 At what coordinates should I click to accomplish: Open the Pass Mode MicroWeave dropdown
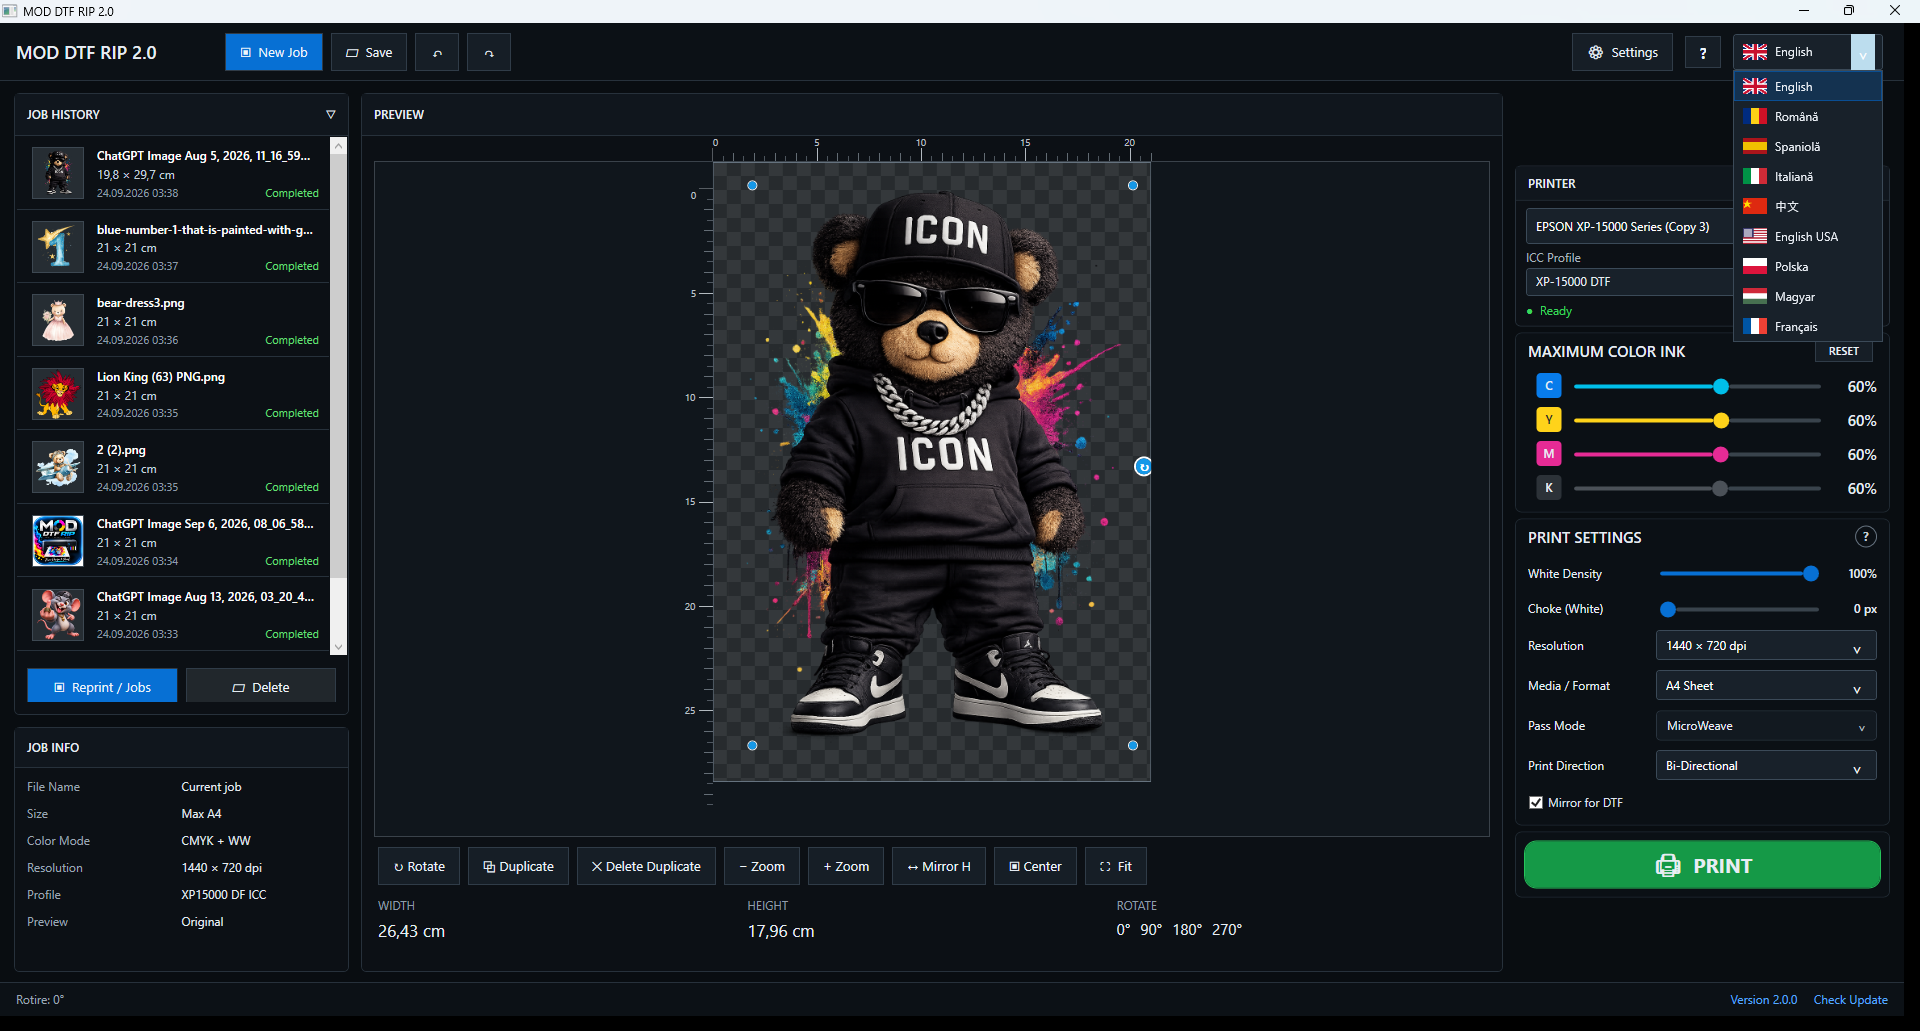(x=1766, y=726)
